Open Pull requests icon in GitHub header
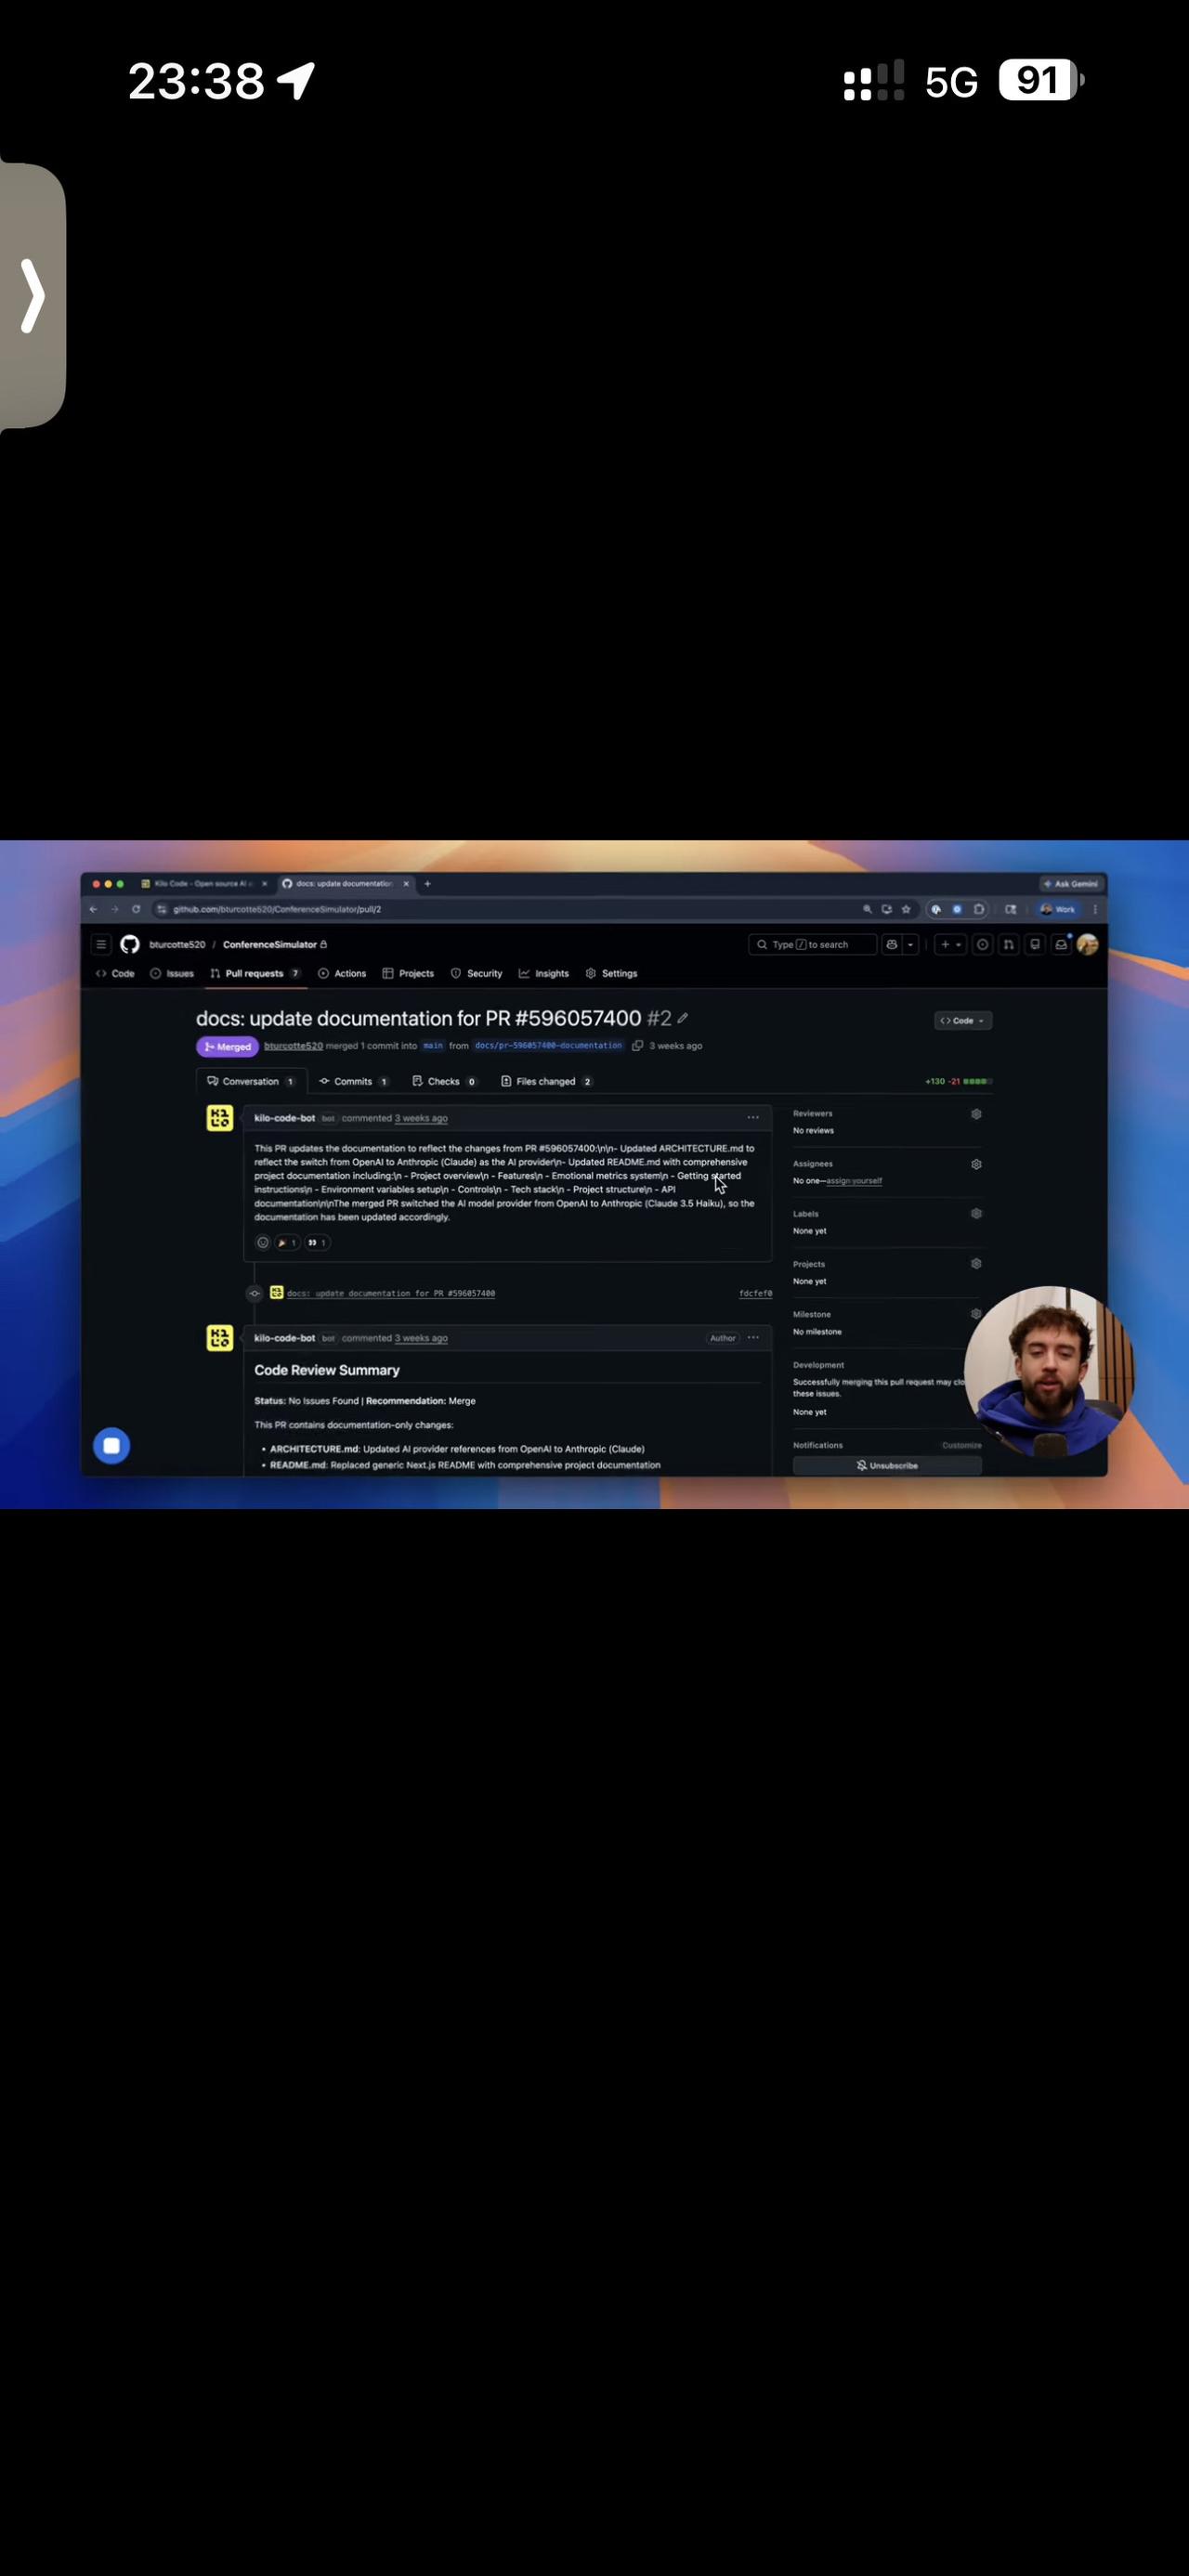 click(x=1009, y=944)
